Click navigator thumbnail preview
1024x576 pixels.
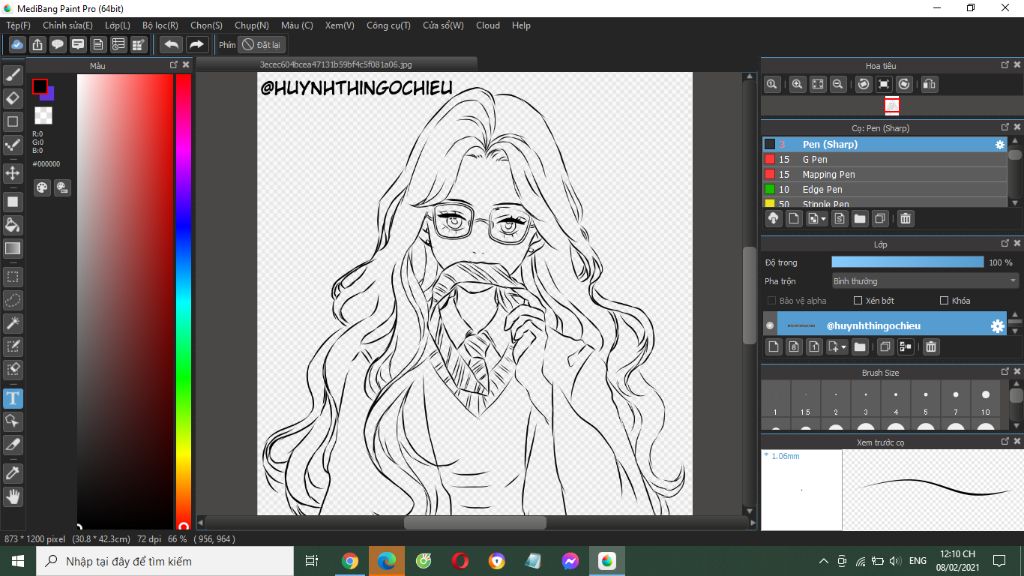pyautogui.click(x=891, y=106)
